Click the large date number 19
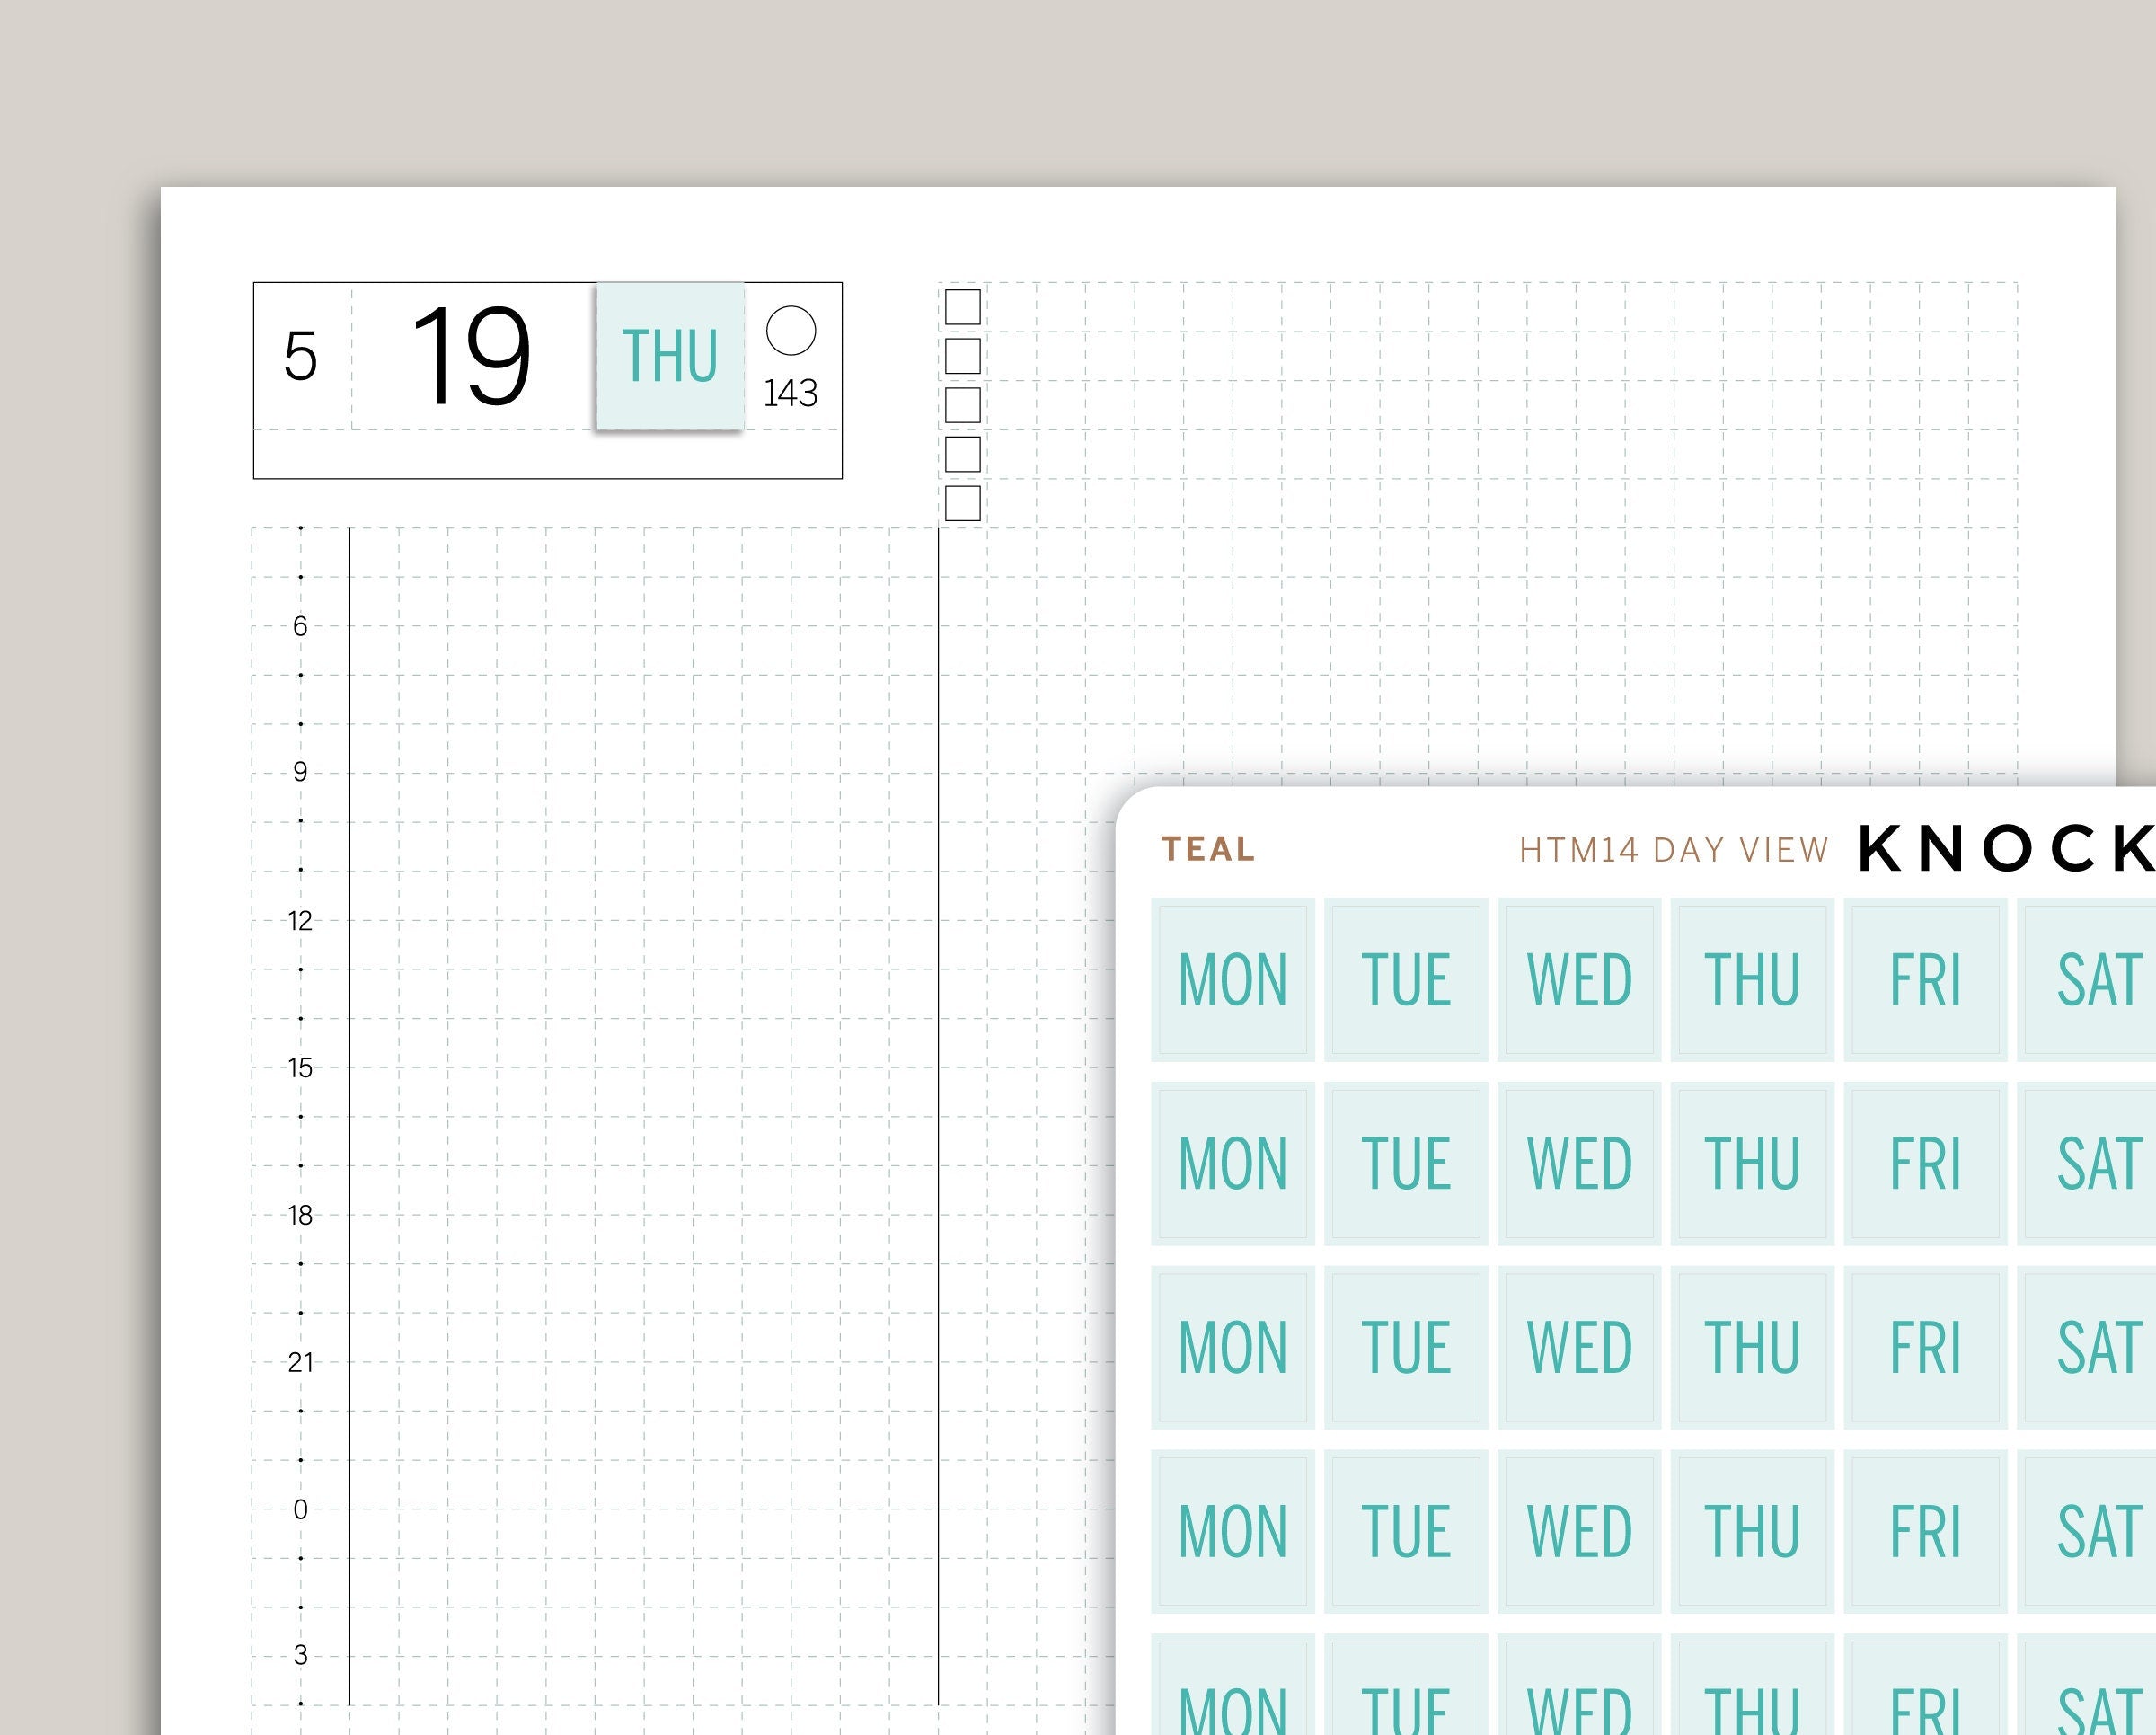 (470, 356)
